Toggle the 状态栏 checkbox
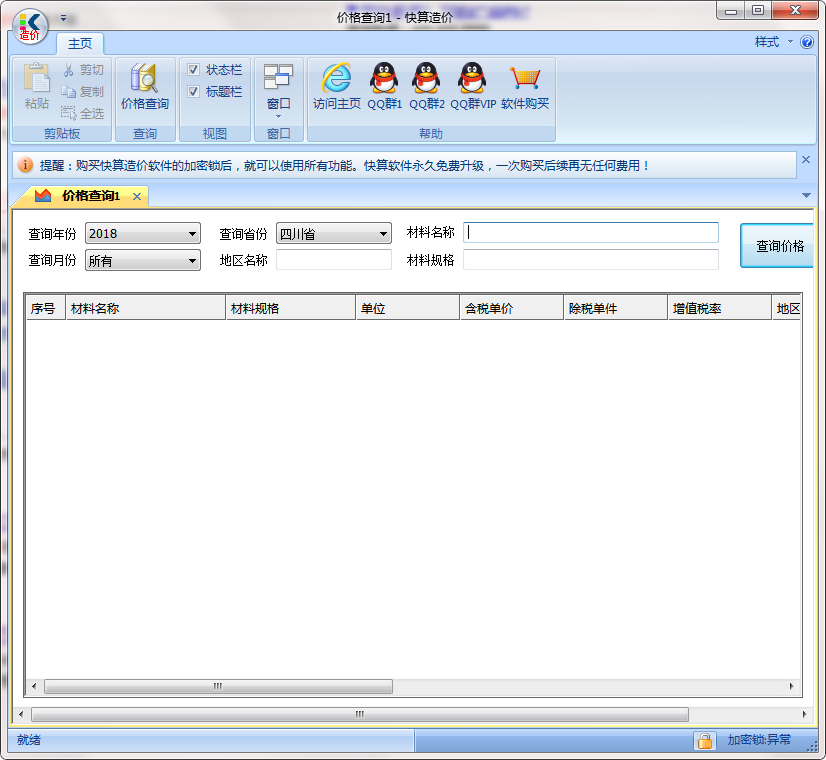The height and width of the screenshot is (760, 826). coord(193,70)
